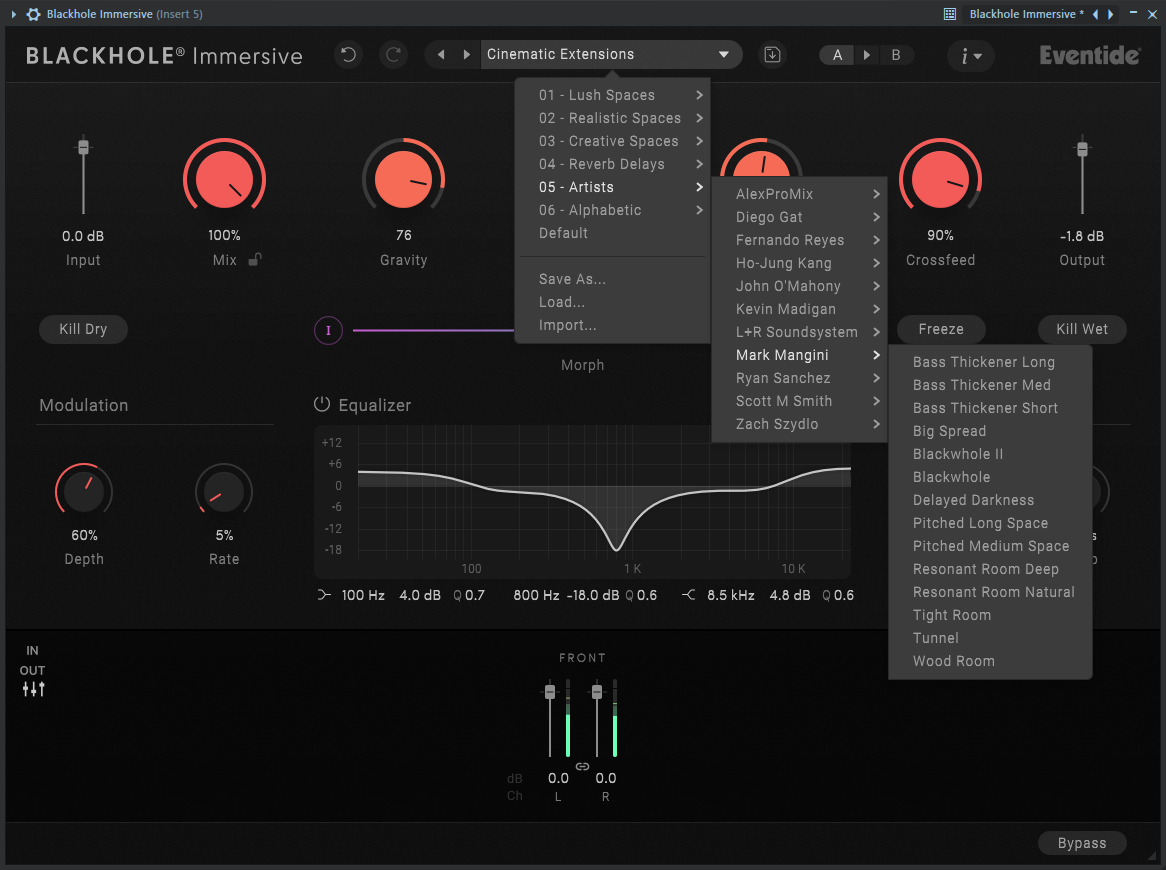Toggle the Freeze button
Image resolution: width=1166 pixels, height=870 pixels.
coord(941,329)
